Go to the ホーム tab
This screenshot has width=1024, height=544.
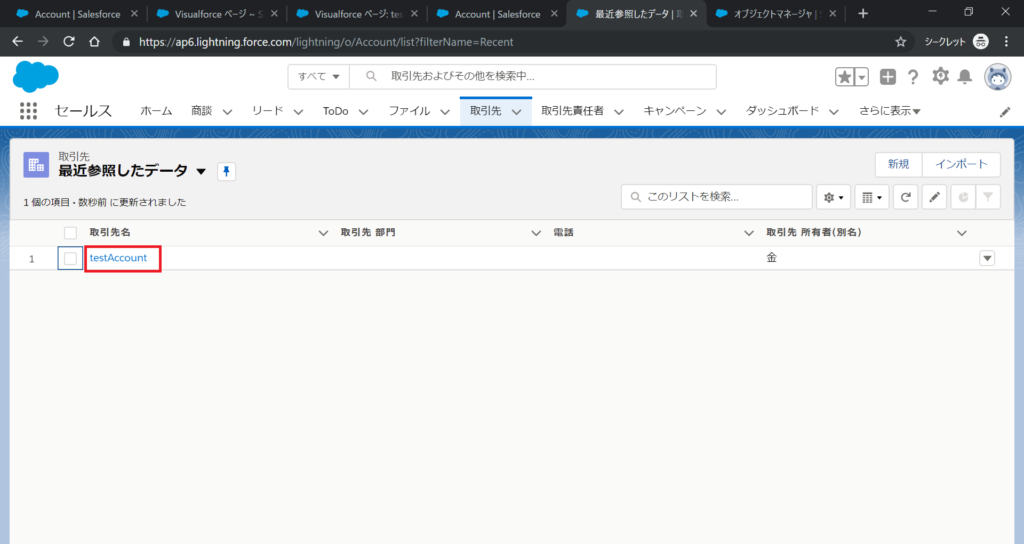pos(156,111)
